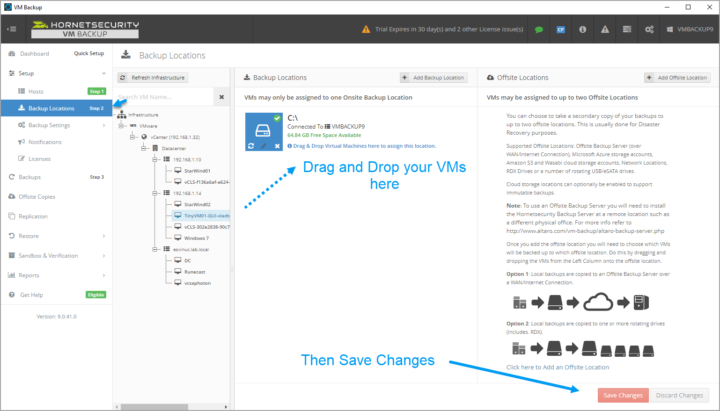Collapse esxinuc.lab.local host node
Viewport: 720px width, 411px height.
[x=155, y=249]
